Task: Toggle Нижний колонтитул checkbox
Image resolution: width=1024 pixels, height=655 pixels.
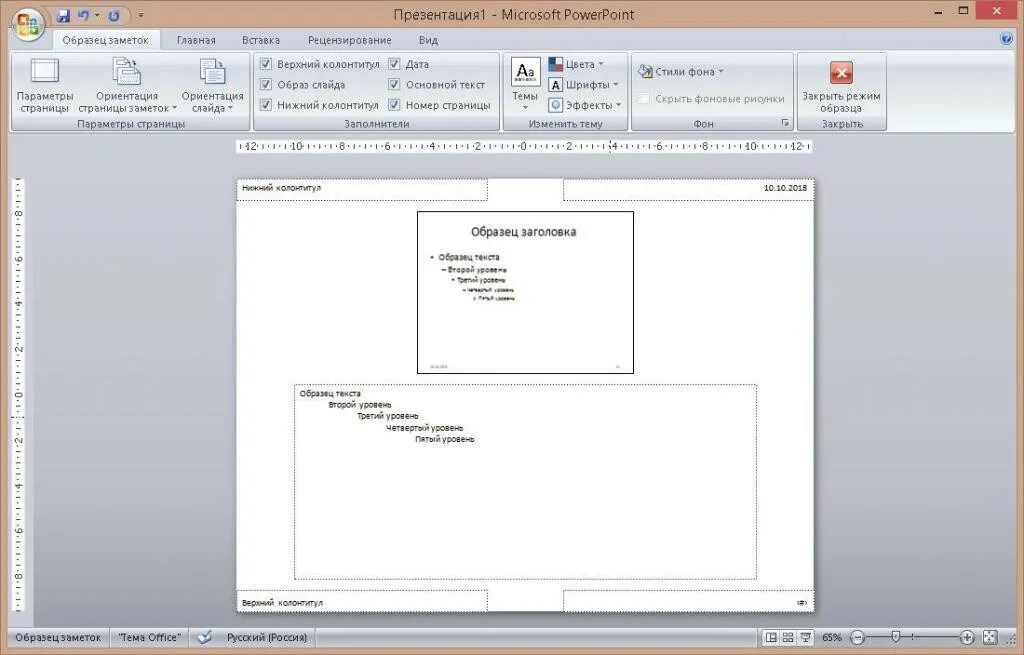Action: (266, 104)
